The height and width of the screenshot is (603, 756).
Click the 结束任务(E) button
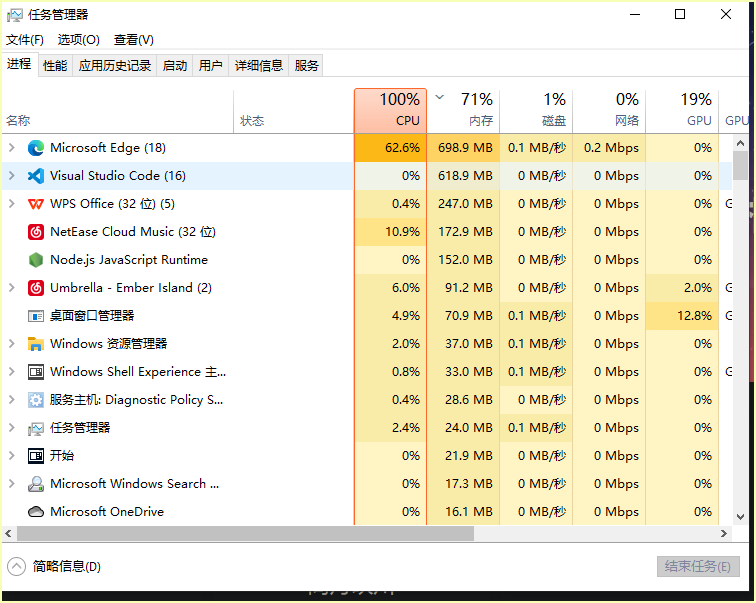click(x=698, y=566)
